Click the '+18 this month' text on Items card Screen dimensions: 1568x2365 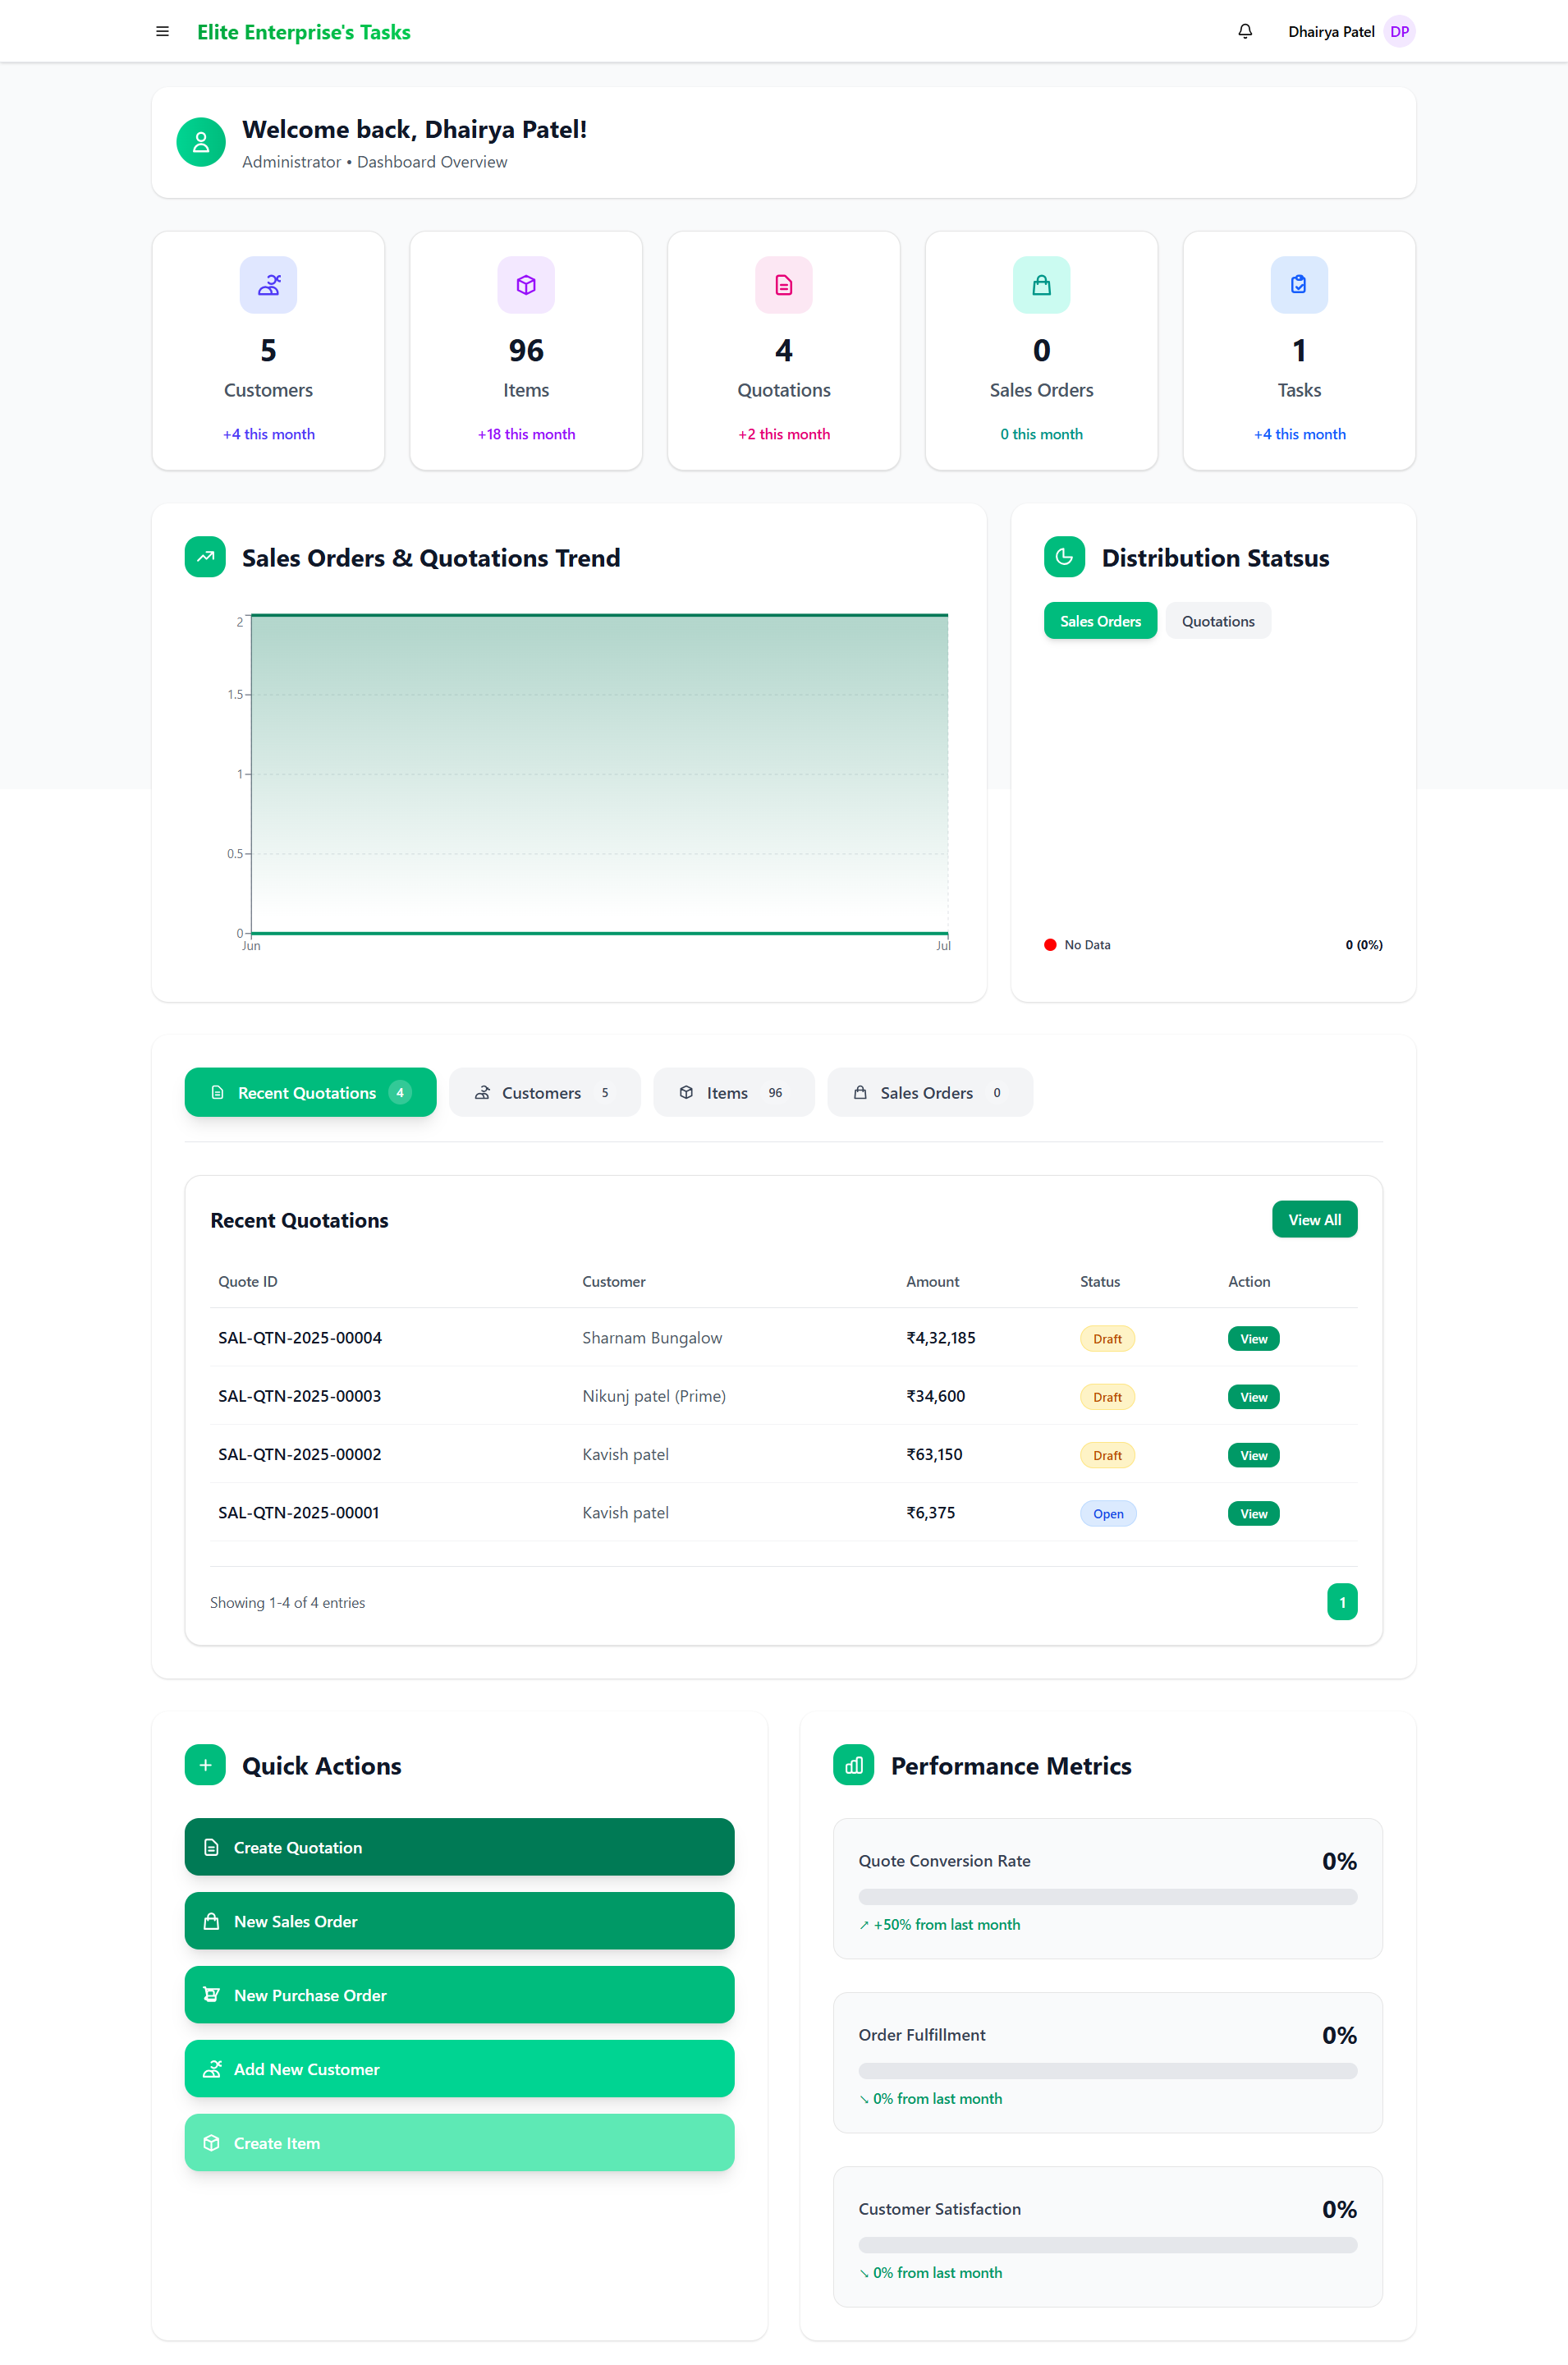click(x=526, y=434)
